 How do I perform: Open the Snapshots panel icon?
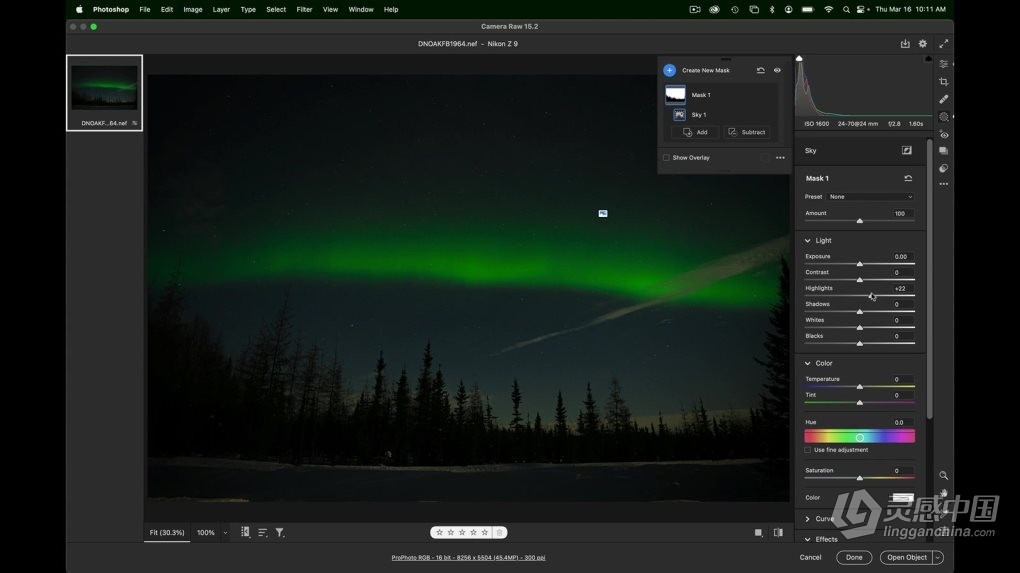(x=943, y=151)
